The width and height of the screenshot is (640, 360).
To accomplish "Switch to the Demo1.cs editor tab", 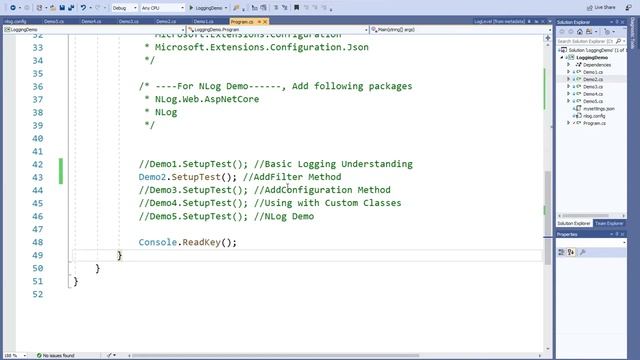I will pos(204,22).
